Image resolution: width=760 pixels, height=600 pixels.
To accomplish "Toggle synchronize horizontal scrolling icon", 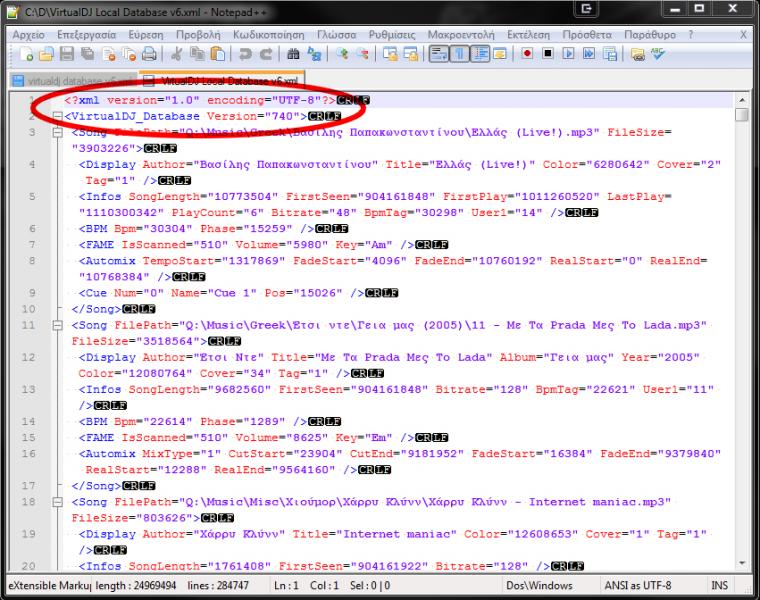I will (411, 54).
